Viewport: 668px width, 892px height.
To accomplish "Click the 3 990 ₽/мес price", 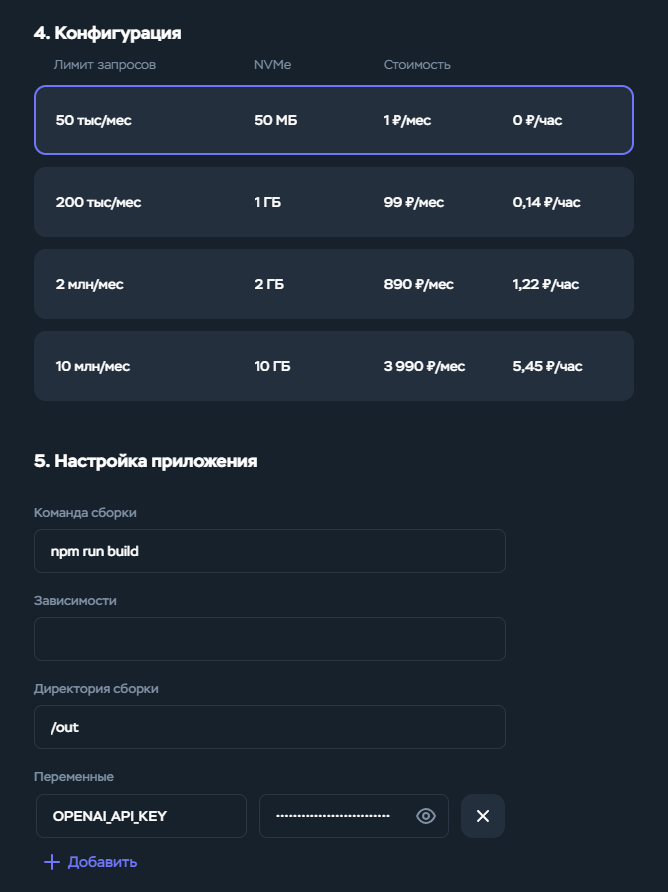I will [424, 366].
